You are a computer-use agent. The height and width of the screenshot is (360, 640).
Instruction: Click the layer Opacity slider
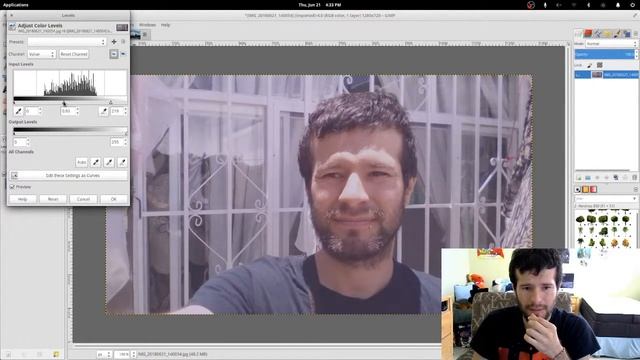606,54
